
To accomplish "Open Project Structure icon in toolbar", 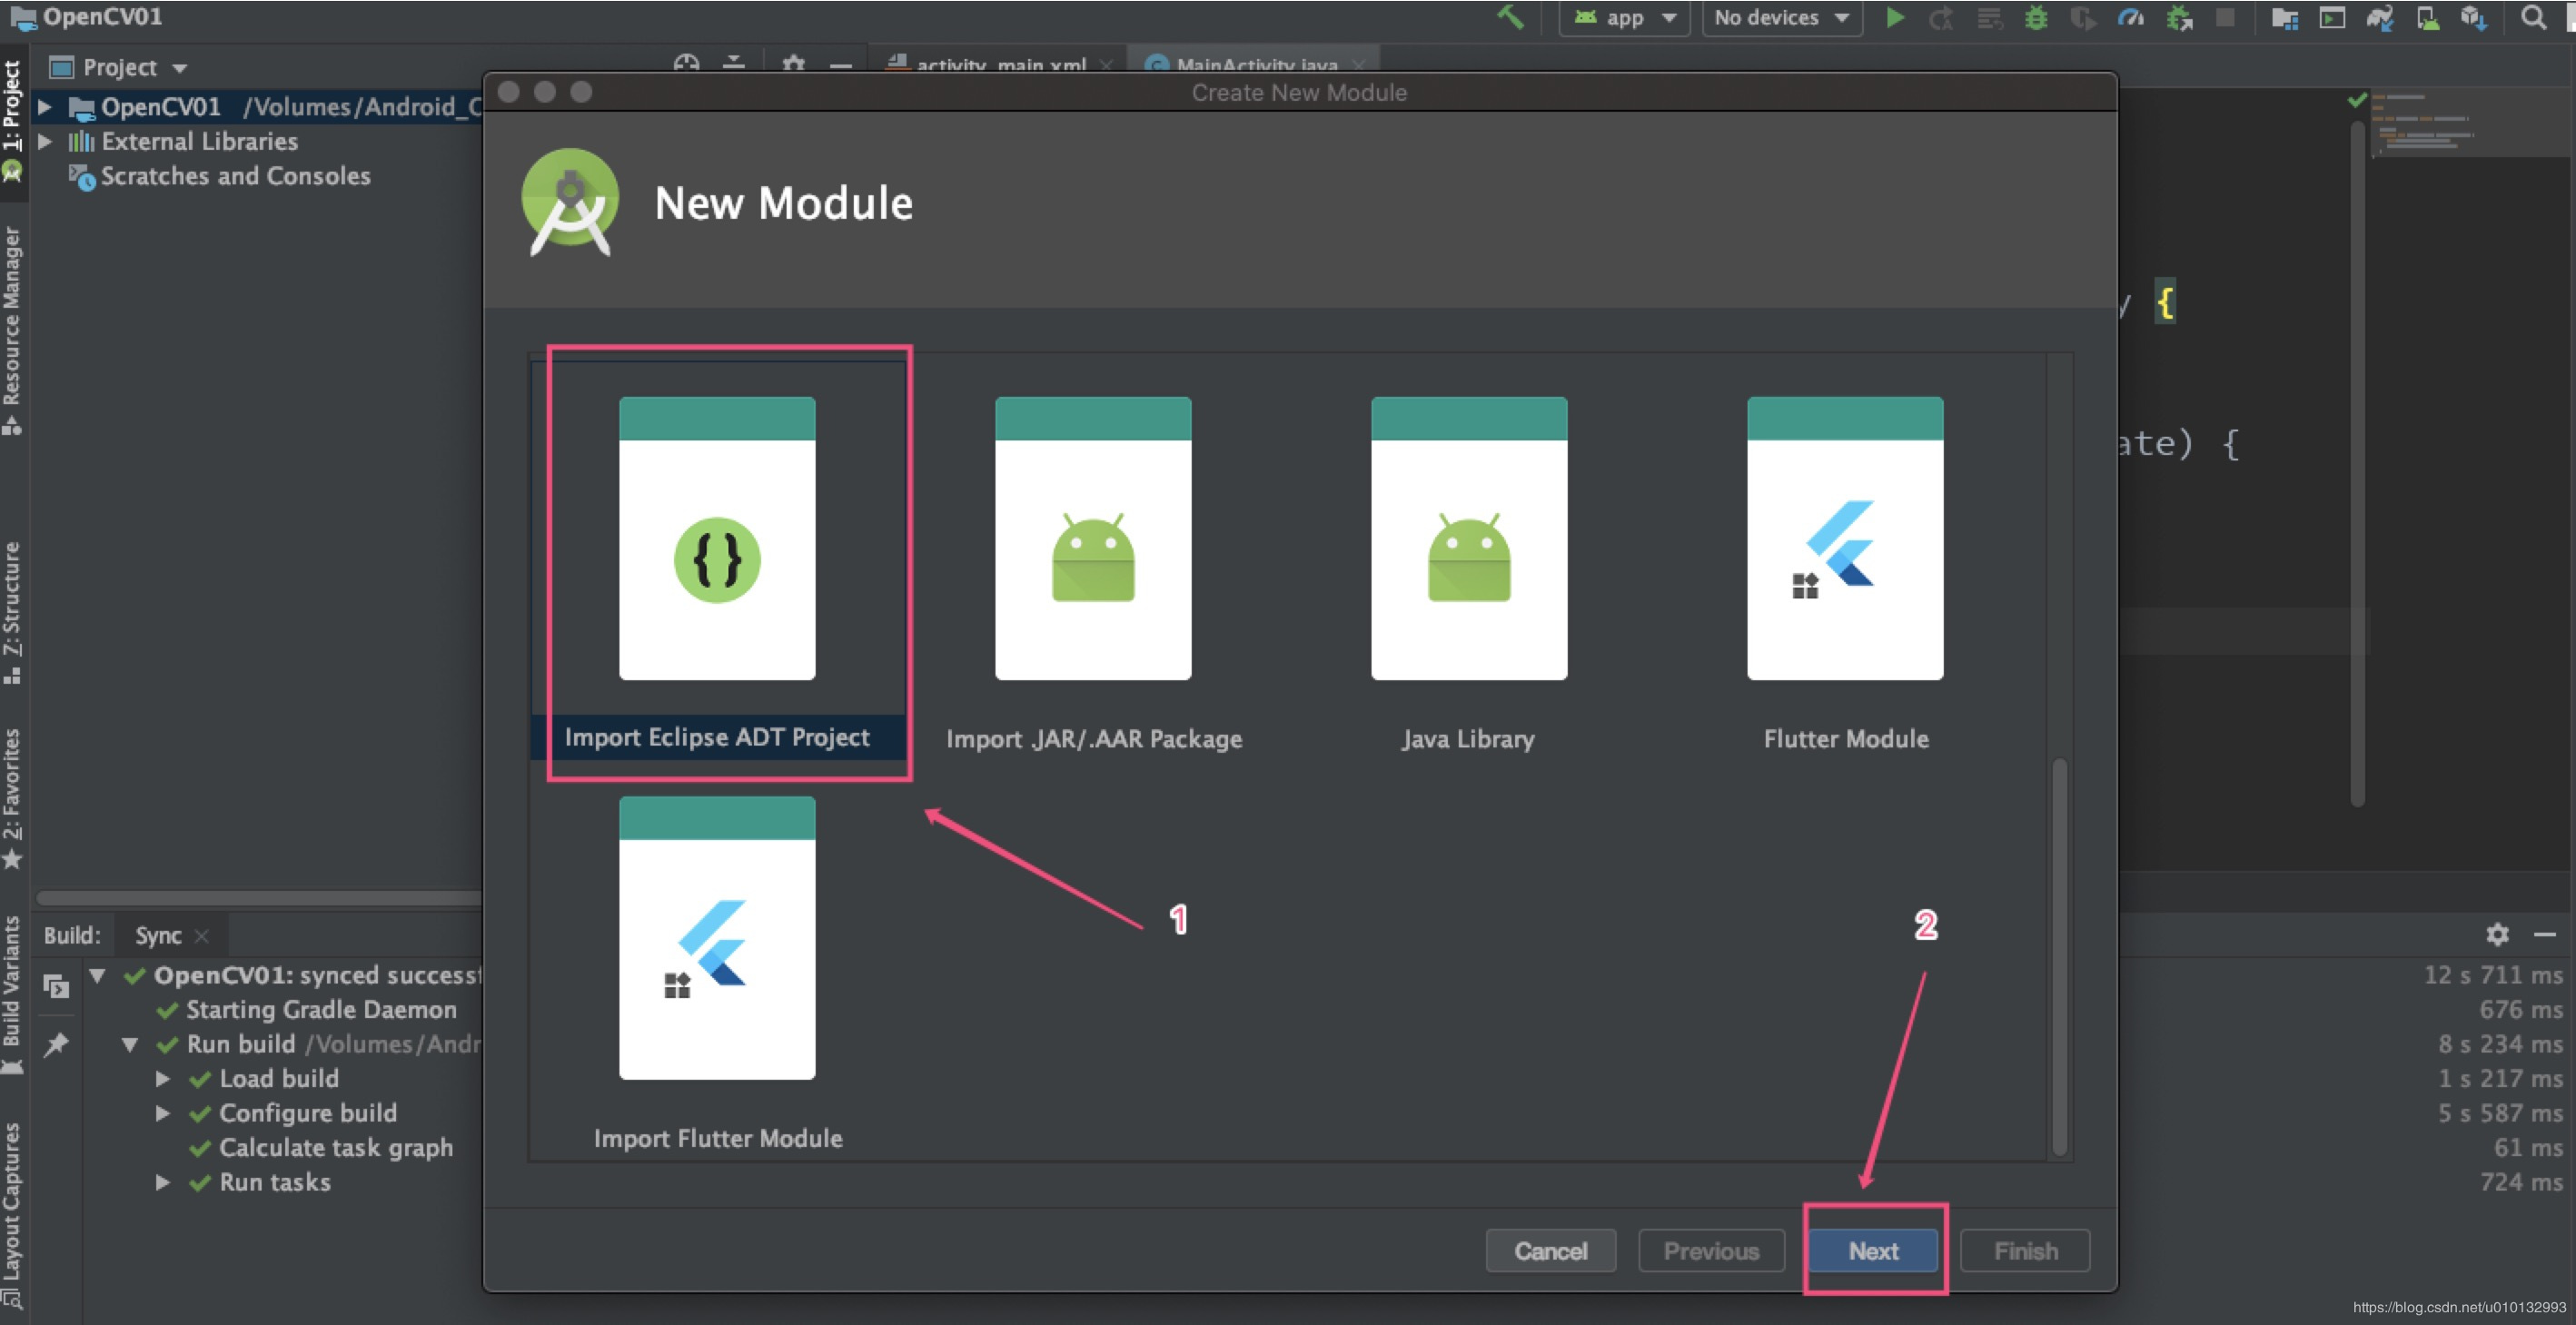I will point(2284,18).
